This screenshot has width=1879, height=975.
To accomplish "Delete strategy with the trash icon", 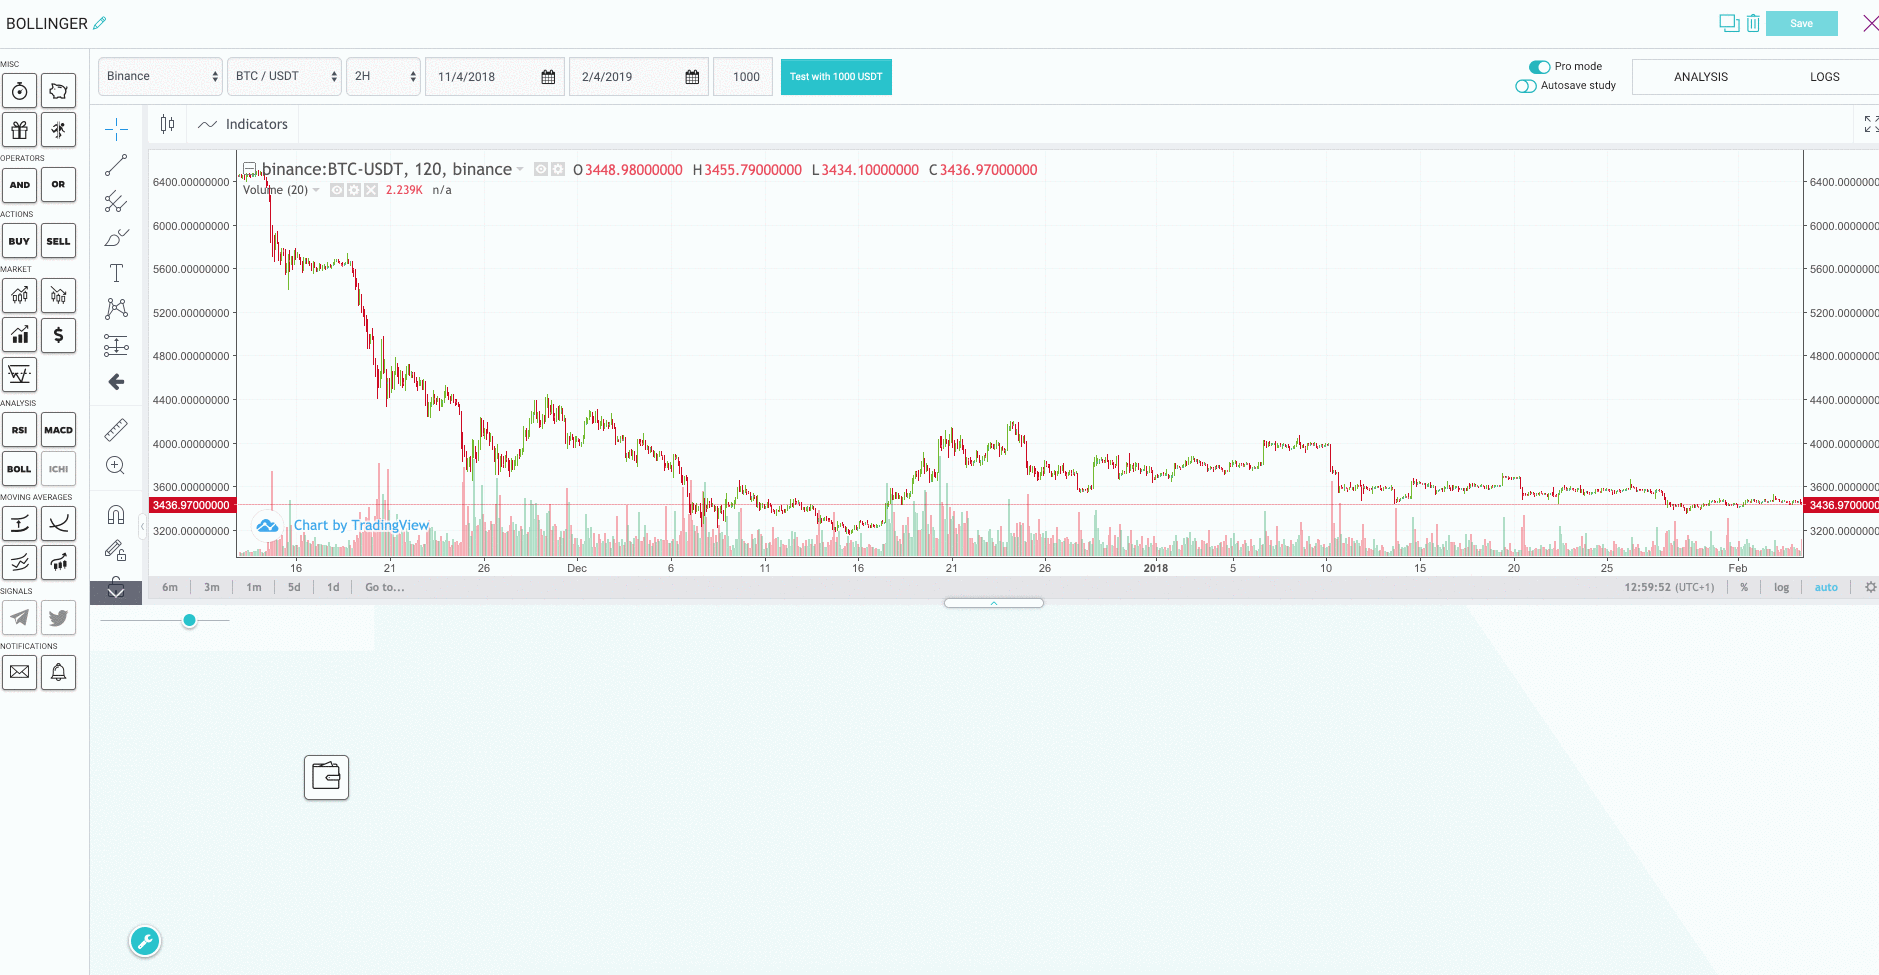I will coord(1753,23).
